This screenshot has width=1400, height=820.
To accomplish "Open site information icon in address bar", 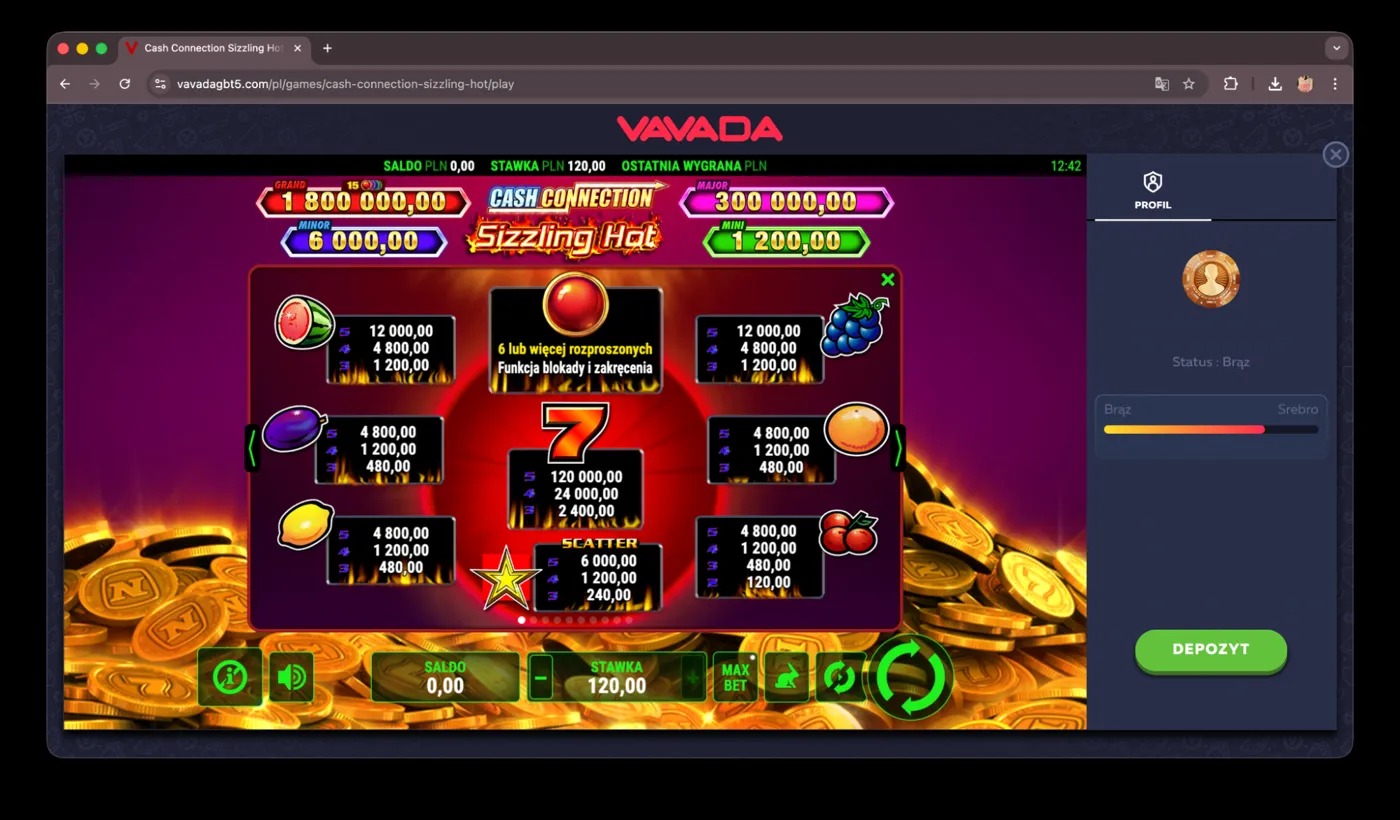I will (x=160, y=84).
